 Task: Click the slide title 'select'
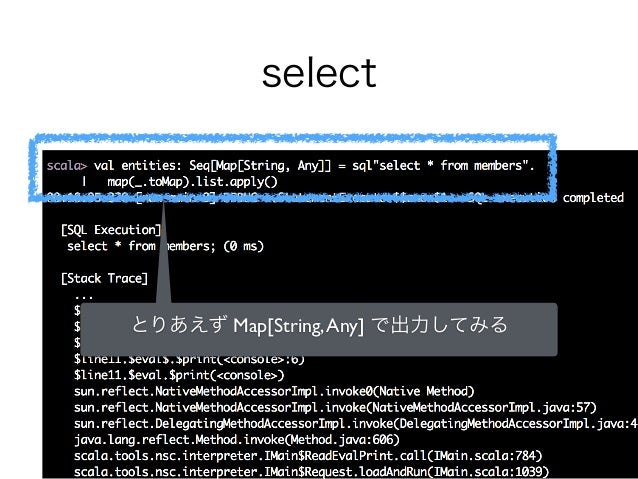(319, 73)
